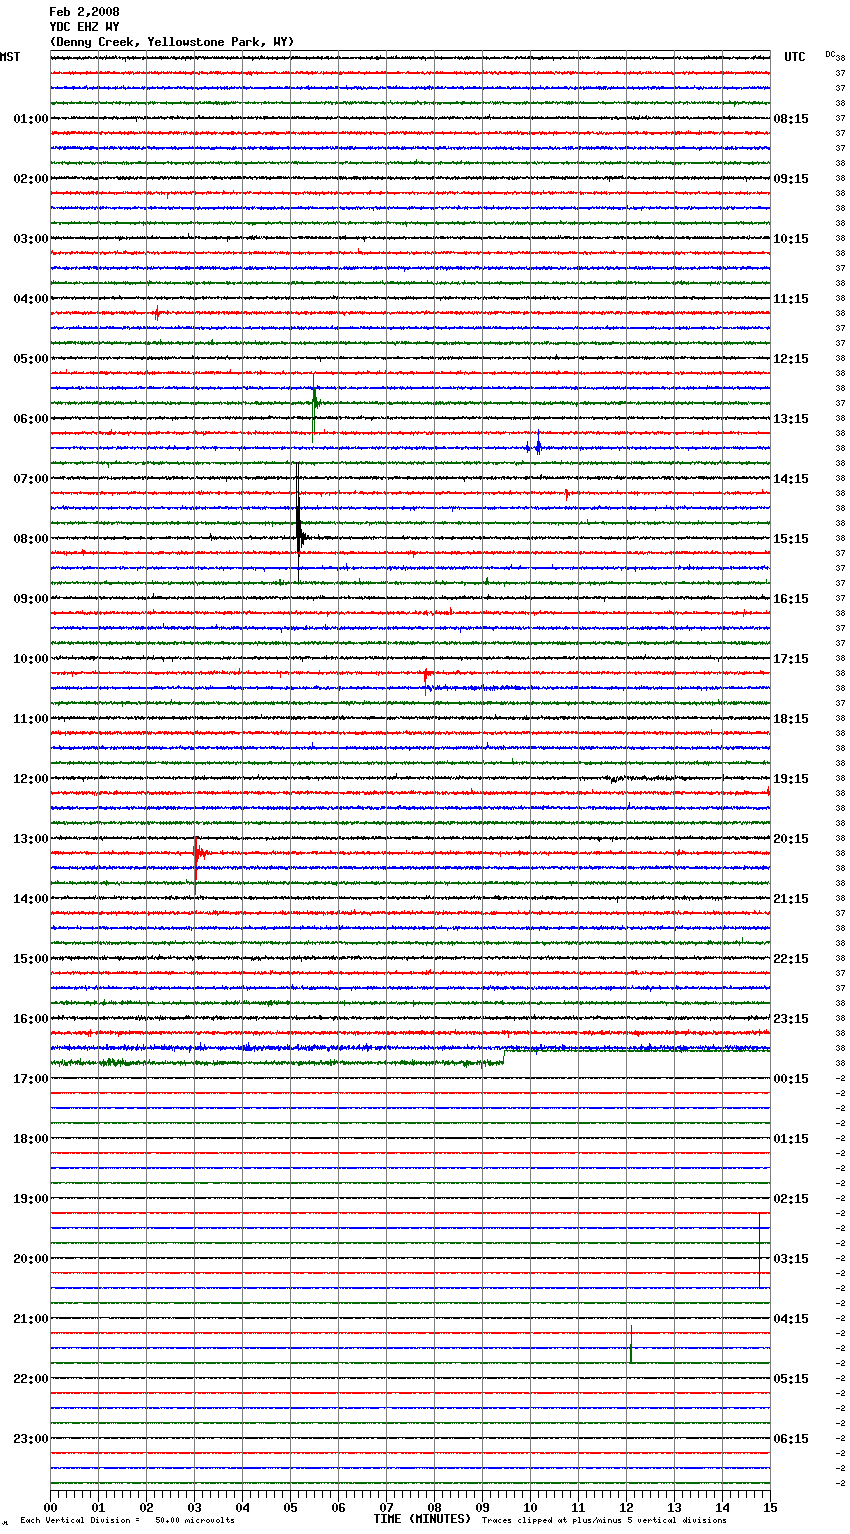Viewport: 850px width, 1534px height.
Task: Click the '14:15' UTC time label
Action: point(791,479)
